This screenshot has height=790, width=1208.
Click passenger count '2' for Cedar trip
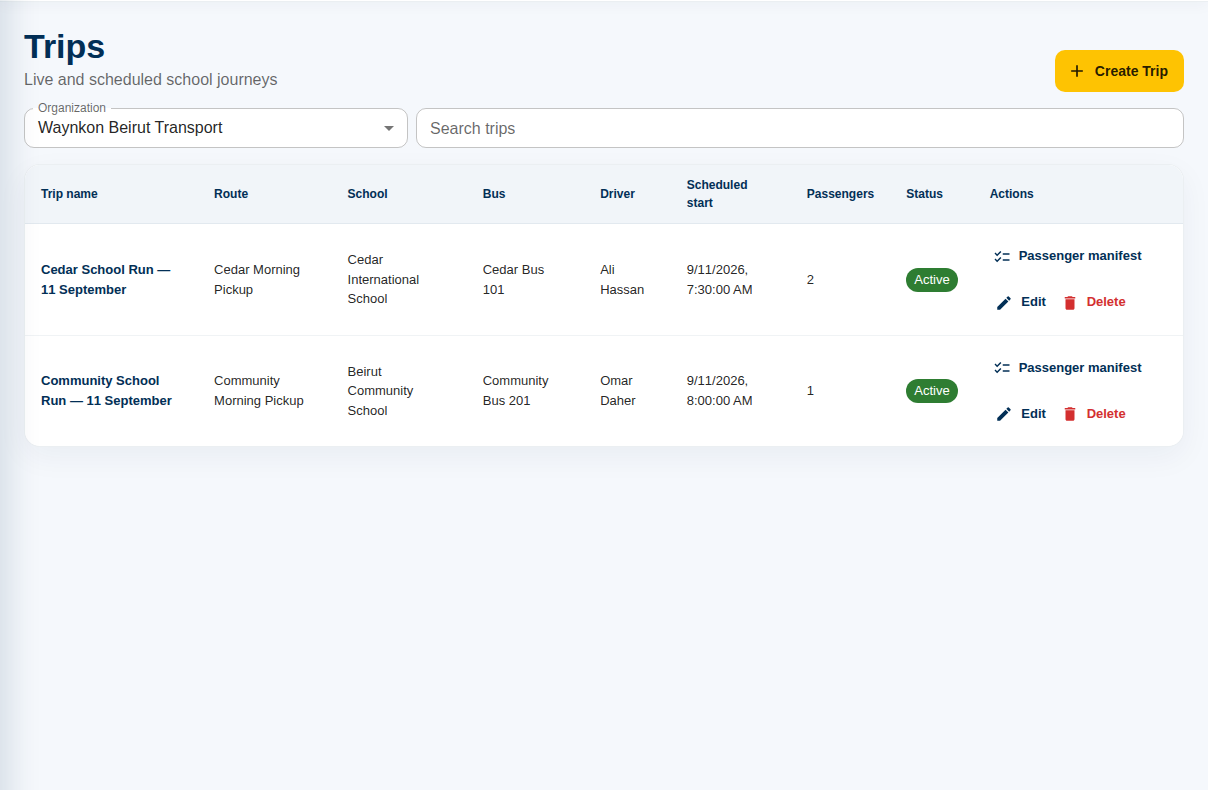(810, 280)
